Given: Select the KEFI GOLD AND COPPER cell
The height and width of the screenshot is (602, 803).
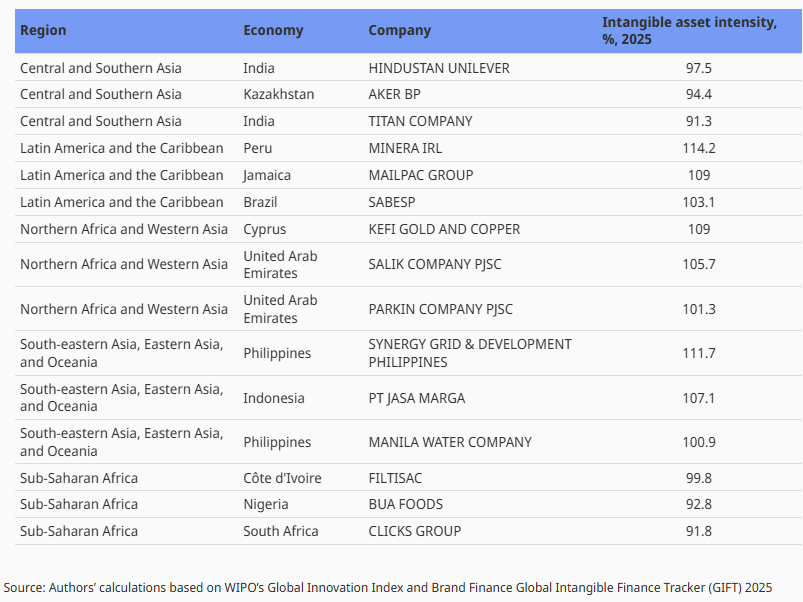Looking at the screenshot, I should (x=444, y=229).
